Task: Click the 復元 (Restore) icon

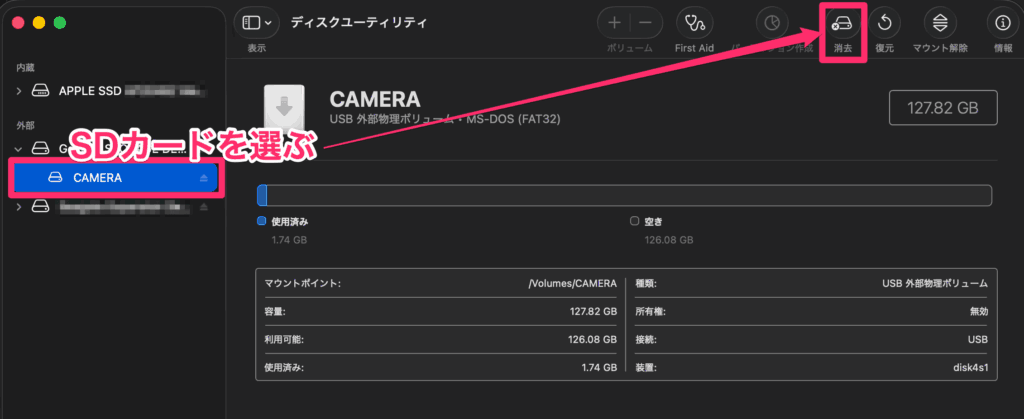Action: click(884, 23)
